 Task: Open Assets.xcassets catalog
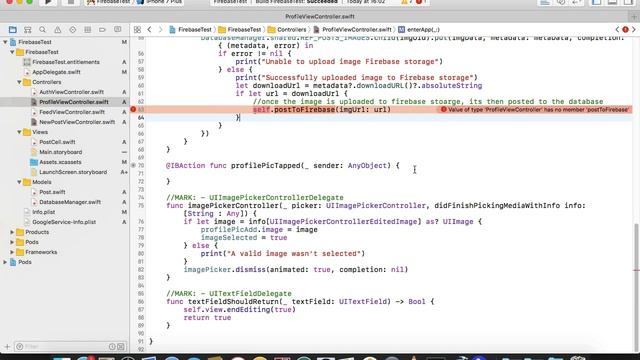[60, 162]
